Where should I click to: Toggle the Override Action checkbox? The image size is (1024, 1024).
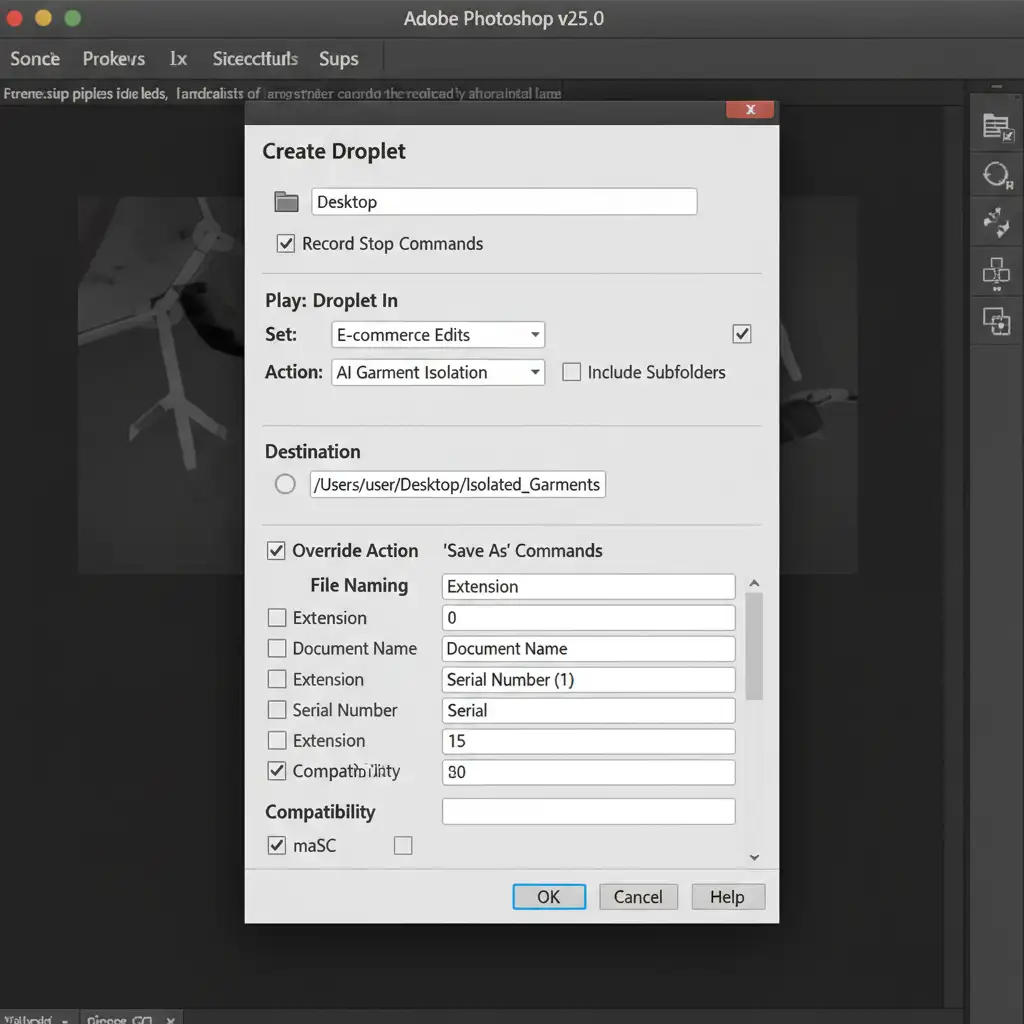tap(276, 551)
